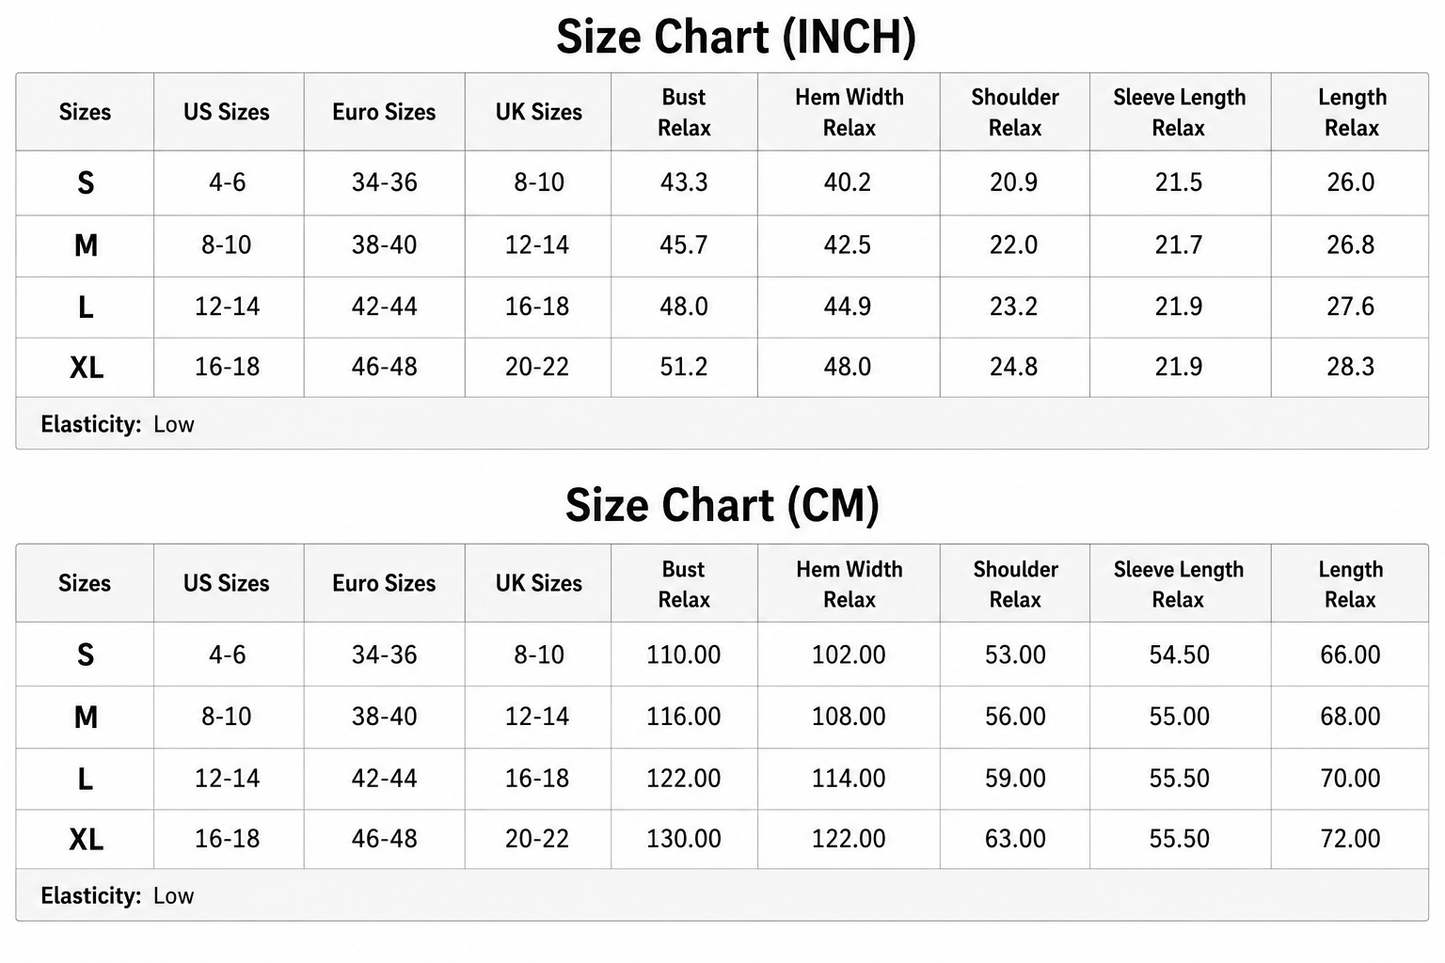
Task: Click the Elasticity Low text under inch chart
Action: pyautogui.click(x=117, y=424)
